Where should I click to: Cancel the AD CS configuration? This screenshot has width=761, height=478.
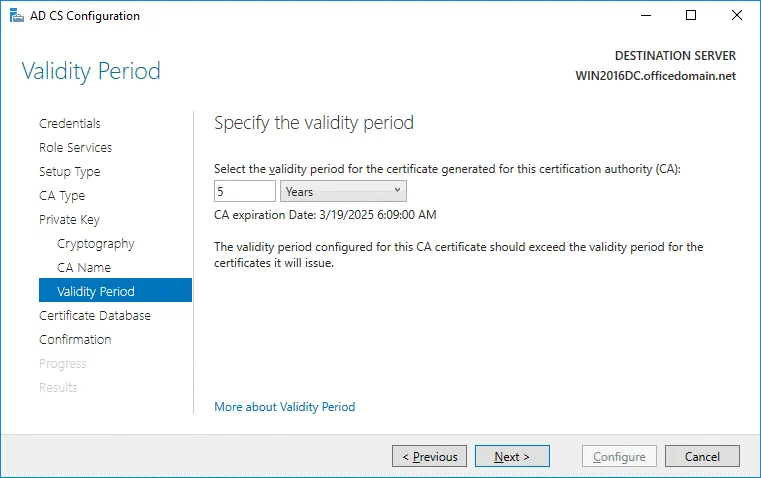point(702,456)
